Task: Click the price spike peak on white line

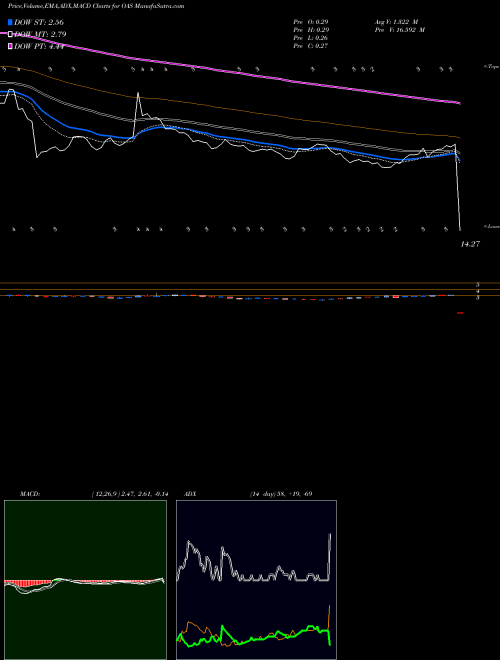Action: tap(138, 93)
